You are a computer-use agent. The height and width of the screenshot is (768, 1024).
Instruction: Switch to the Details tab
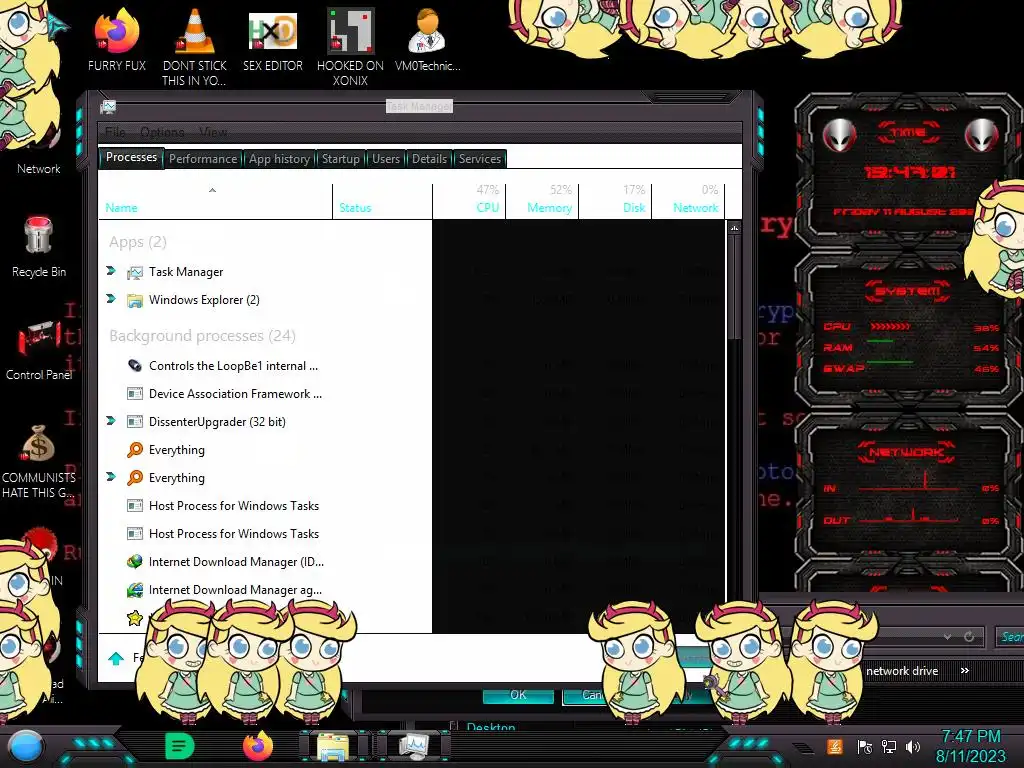[x=429, y=159]
